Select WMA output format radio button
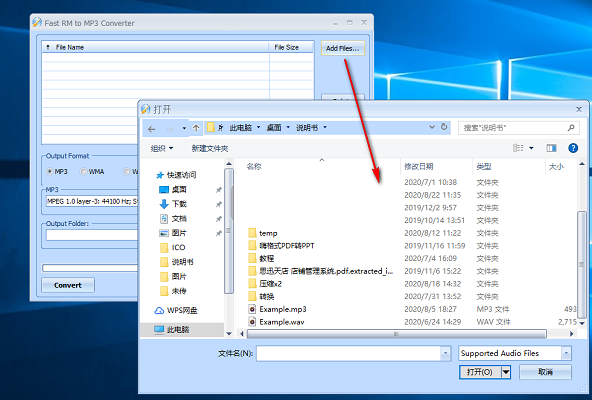Viewport: 592px width, 400px height. (x=83, y=171)
